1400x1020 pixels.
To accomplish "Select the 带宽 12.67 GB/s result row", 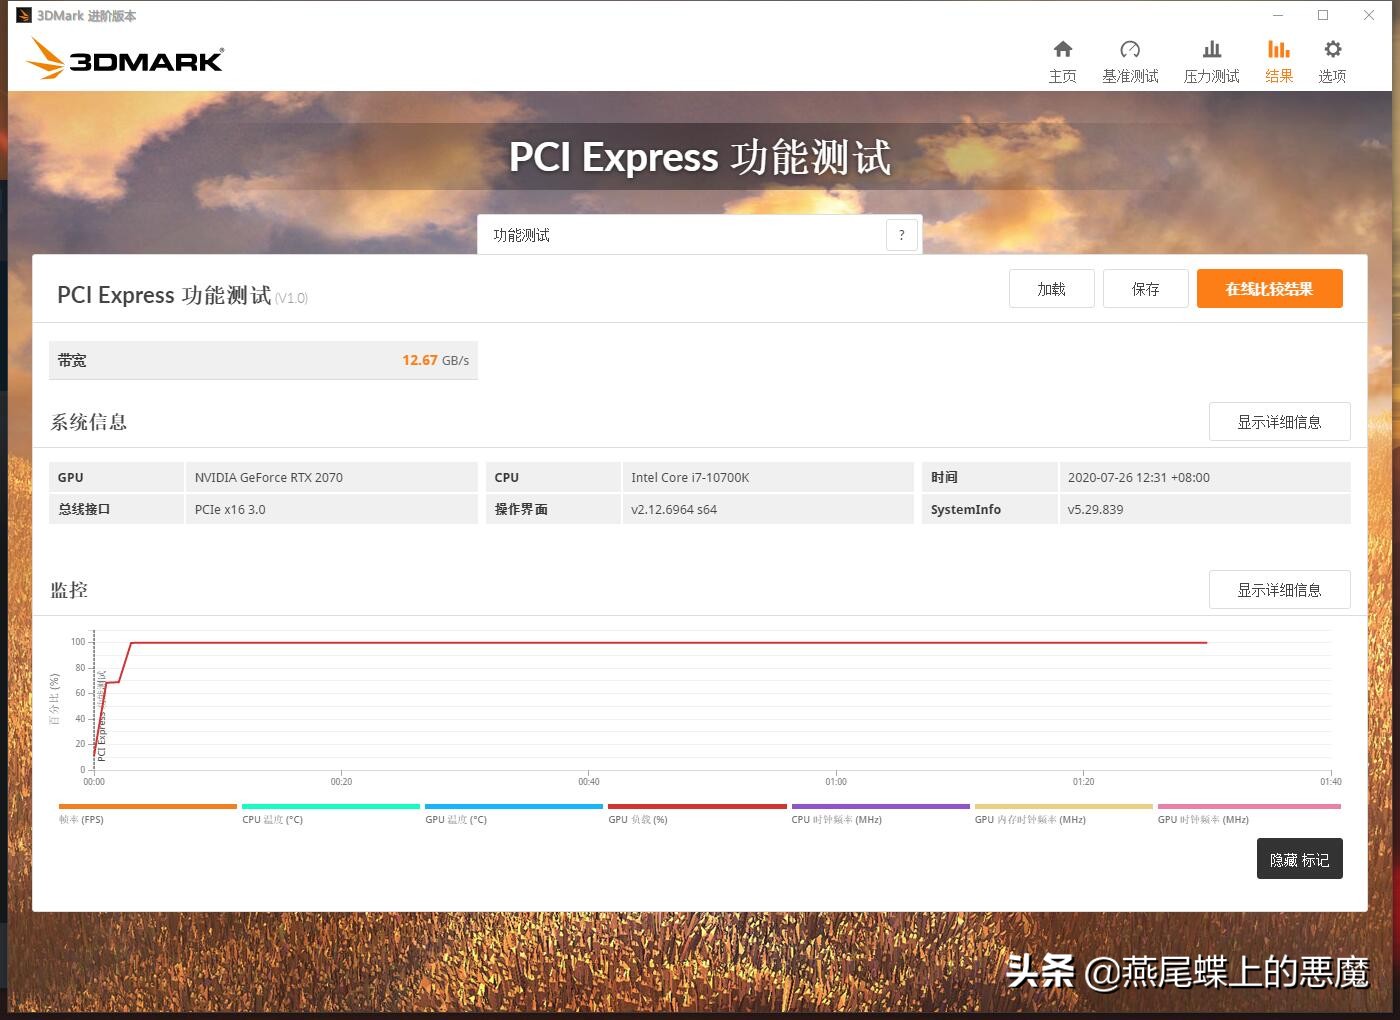I will (263, 360).
